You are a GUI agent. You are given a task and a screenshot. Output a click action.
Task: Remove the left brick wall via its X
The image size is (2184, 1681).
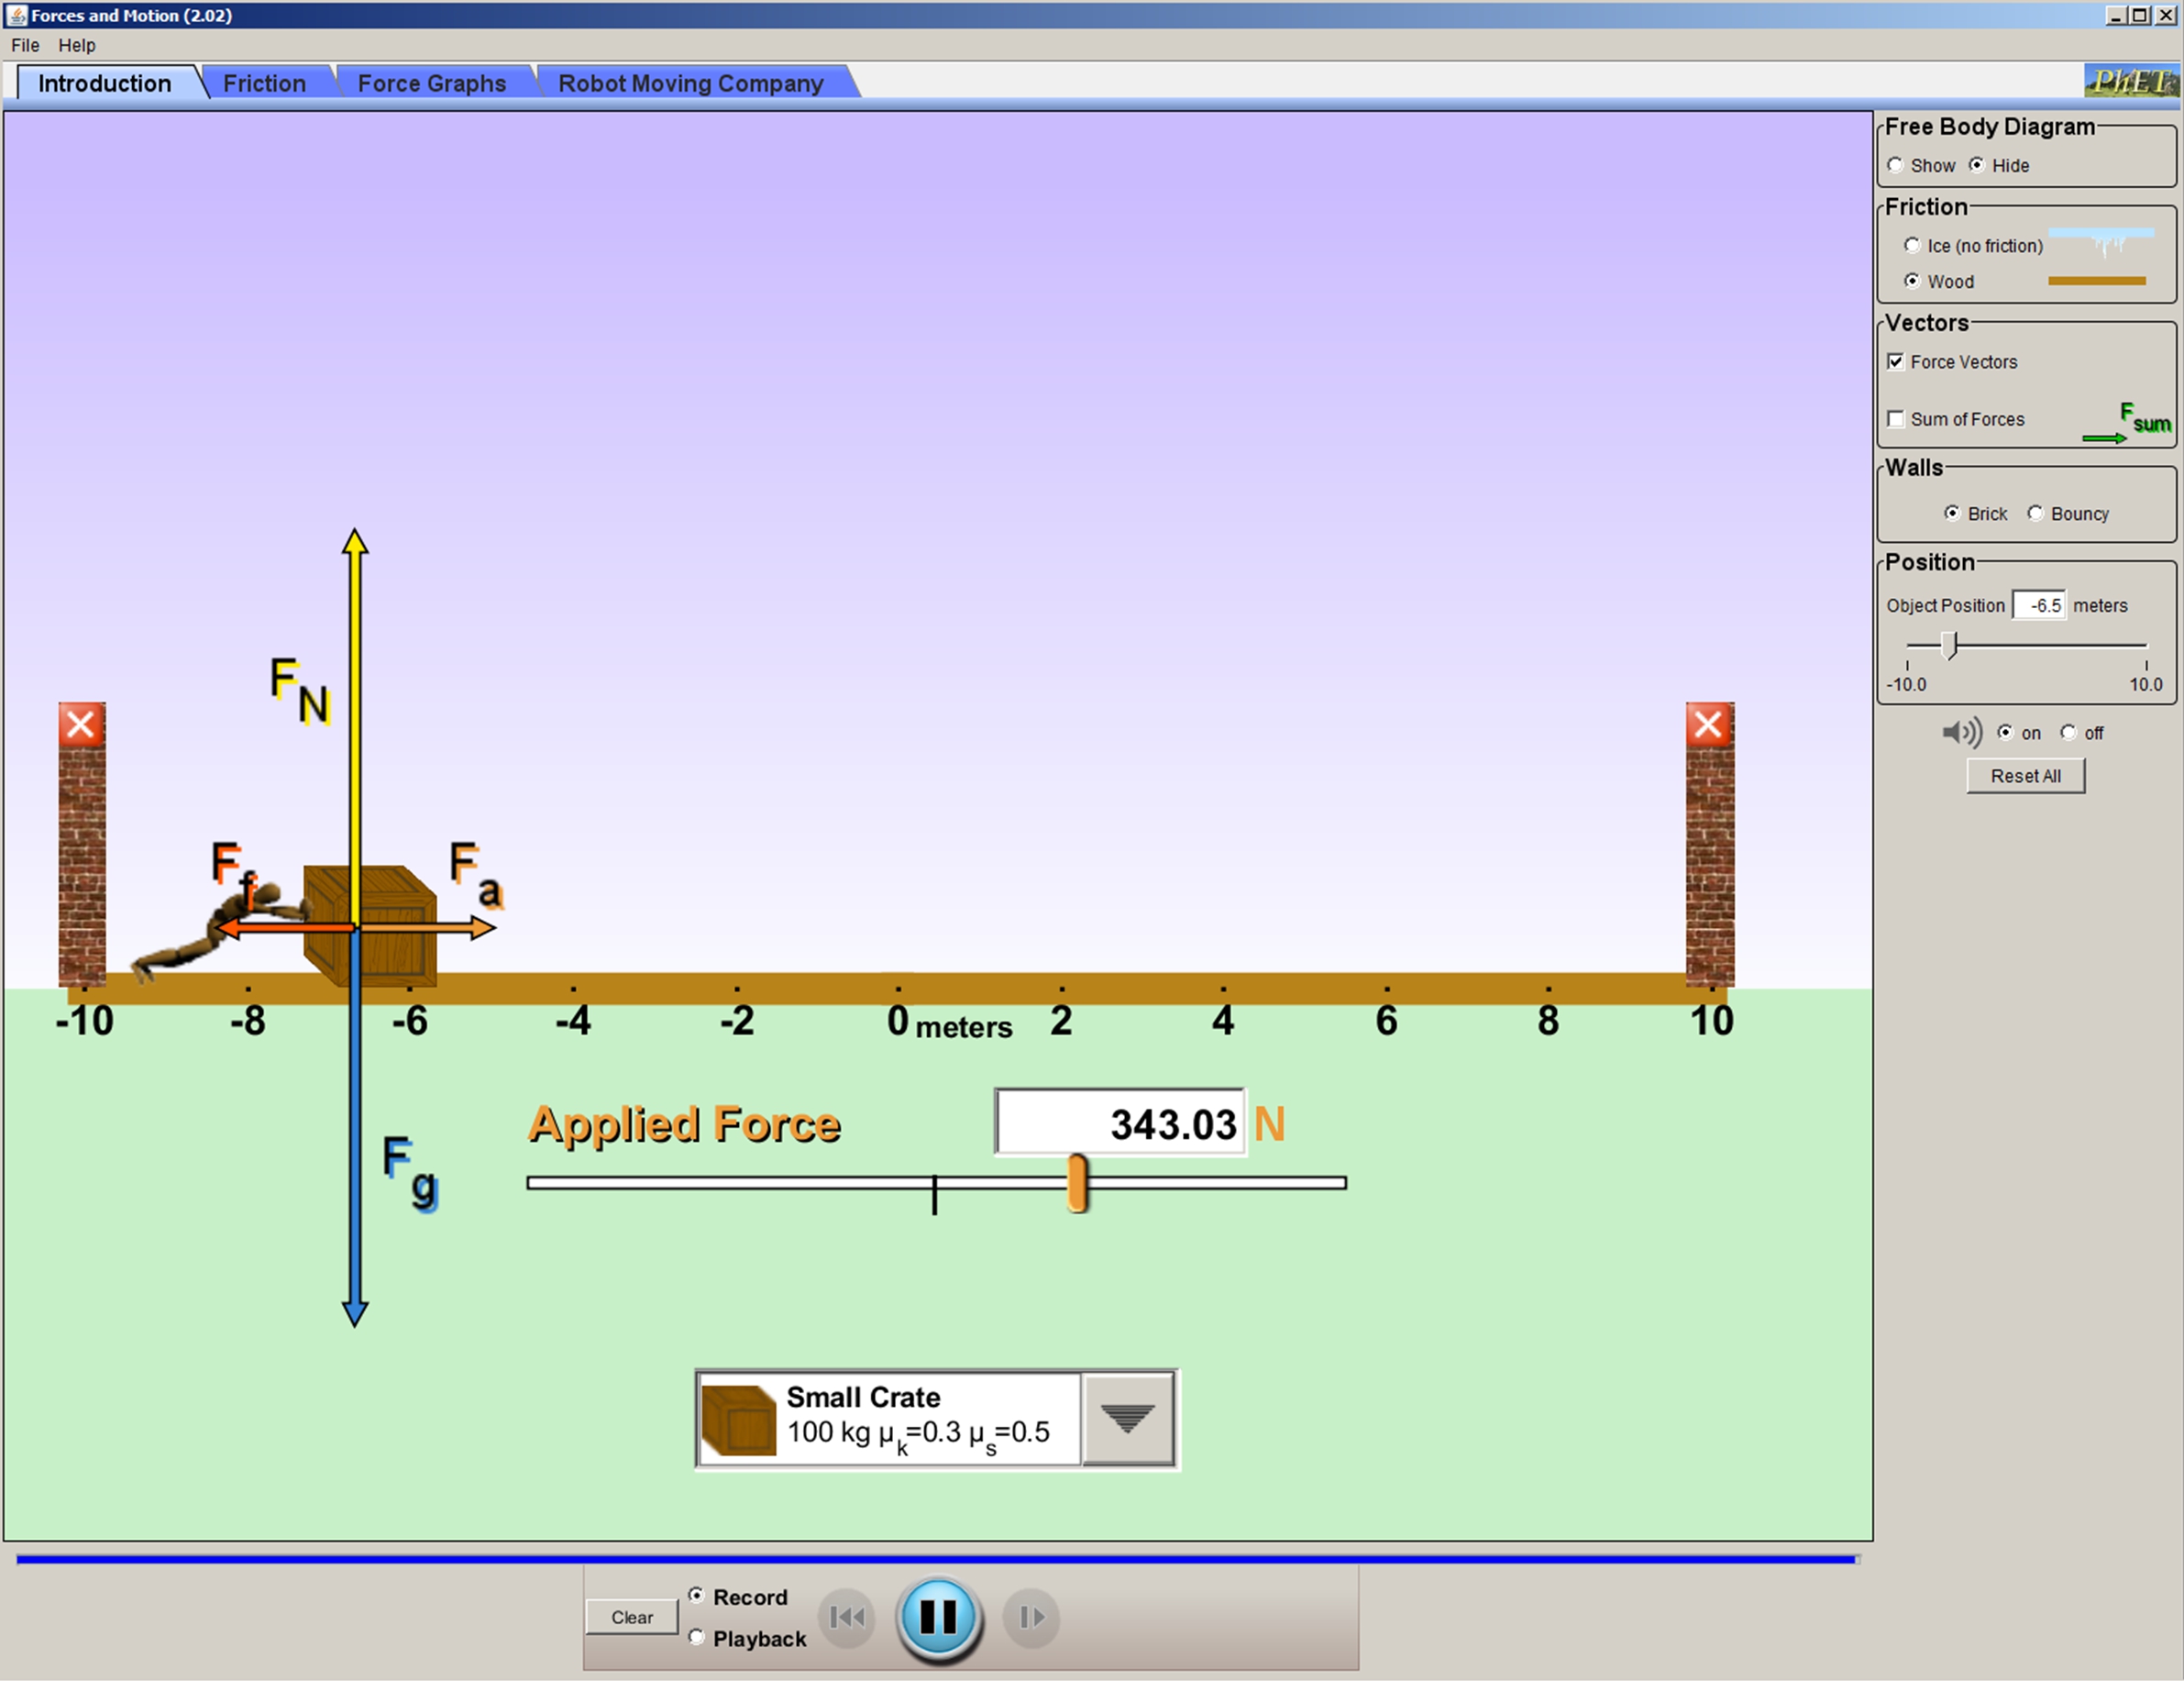point(81,724)
